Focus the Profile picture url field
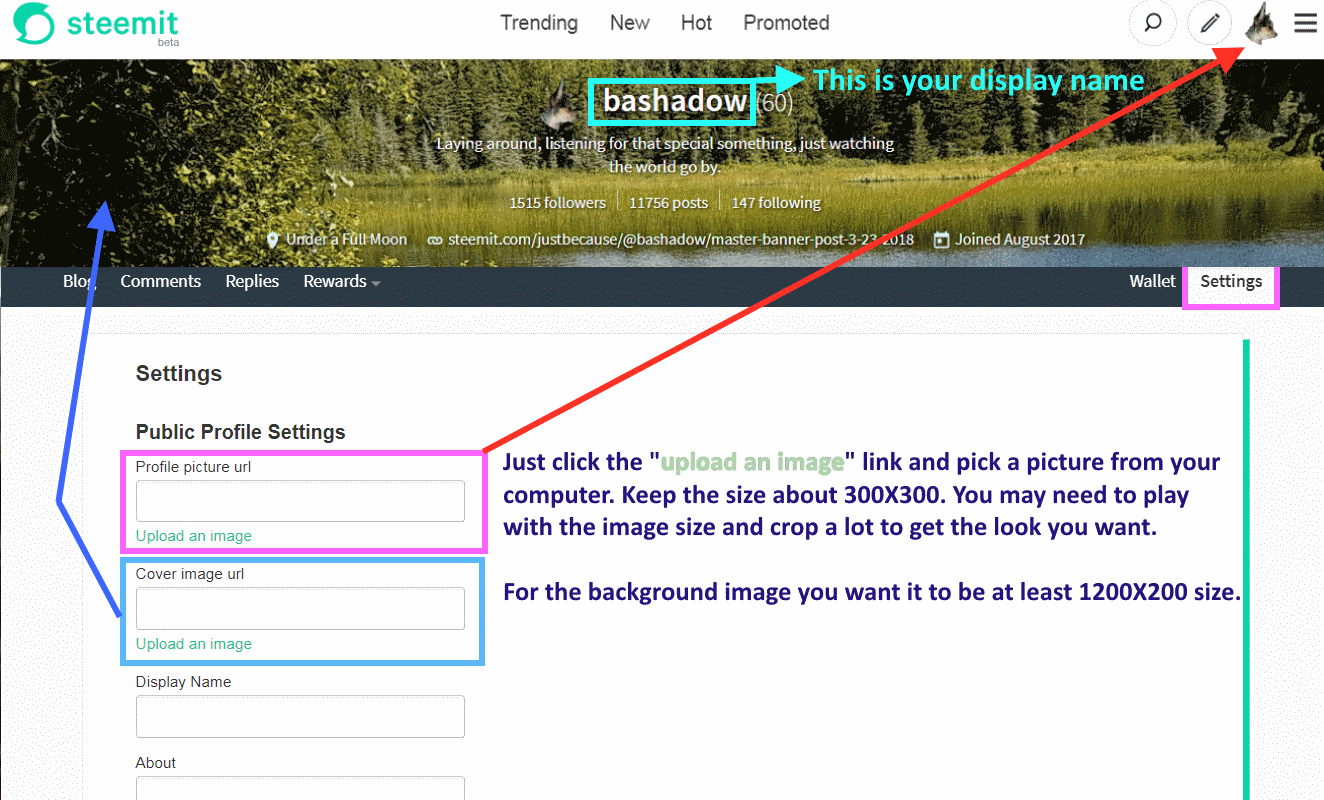The height and width of the screenshot is (800, 1324). (x=300, y=501)
